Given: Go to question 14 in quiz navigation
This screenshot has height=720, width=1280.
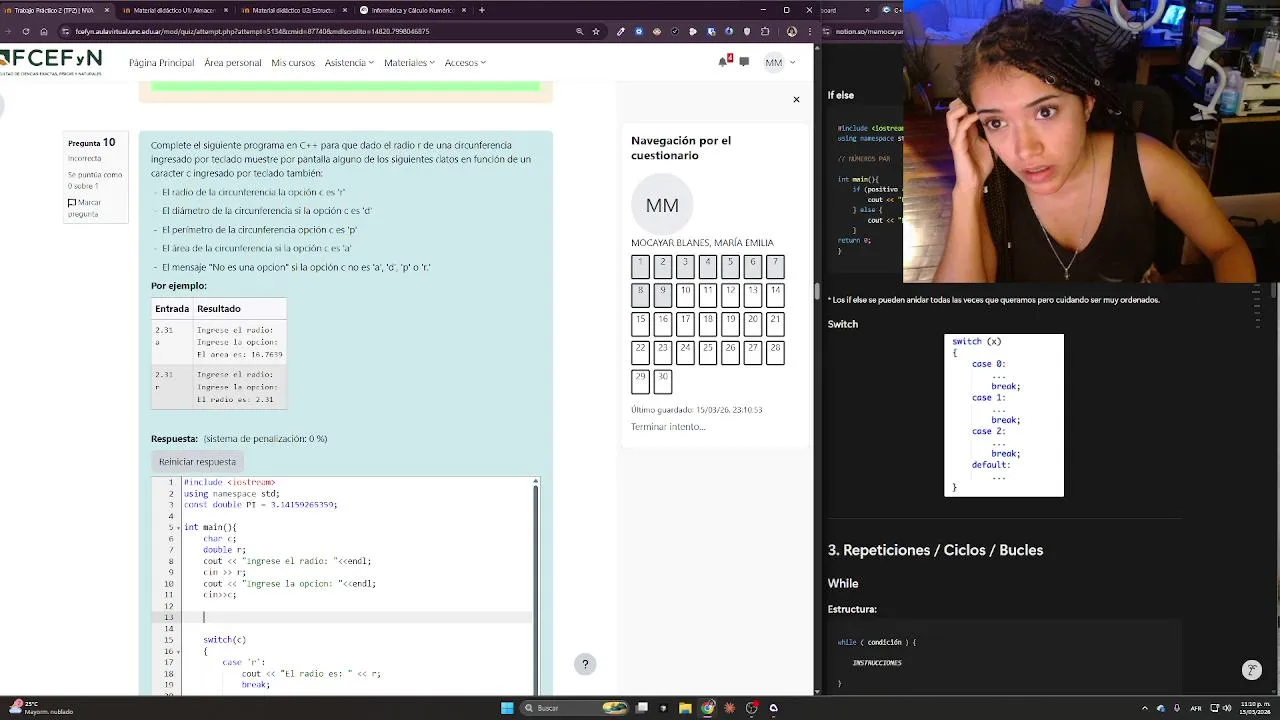Looking at the screenshot, I should click(775, 295).
